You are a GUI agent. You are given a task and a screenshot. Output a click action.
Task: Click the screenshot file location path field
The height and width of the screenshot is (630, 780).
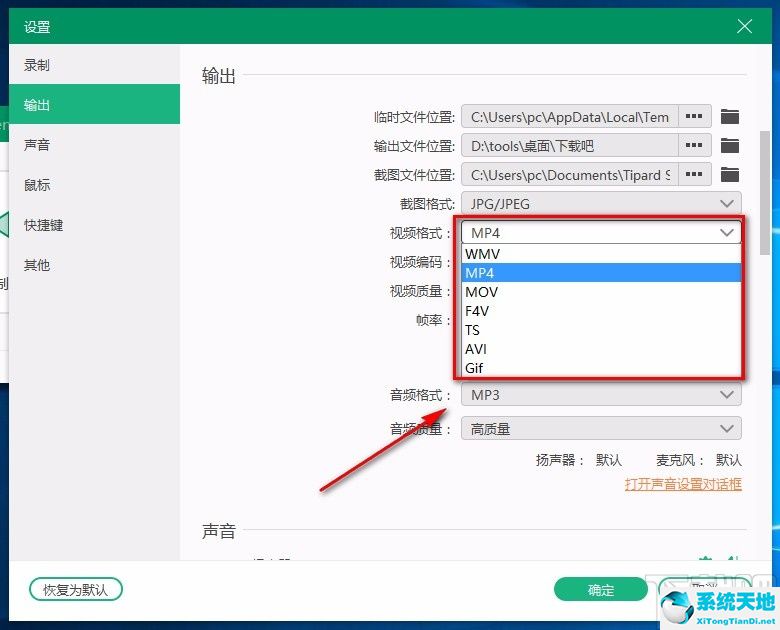(570, 175)
